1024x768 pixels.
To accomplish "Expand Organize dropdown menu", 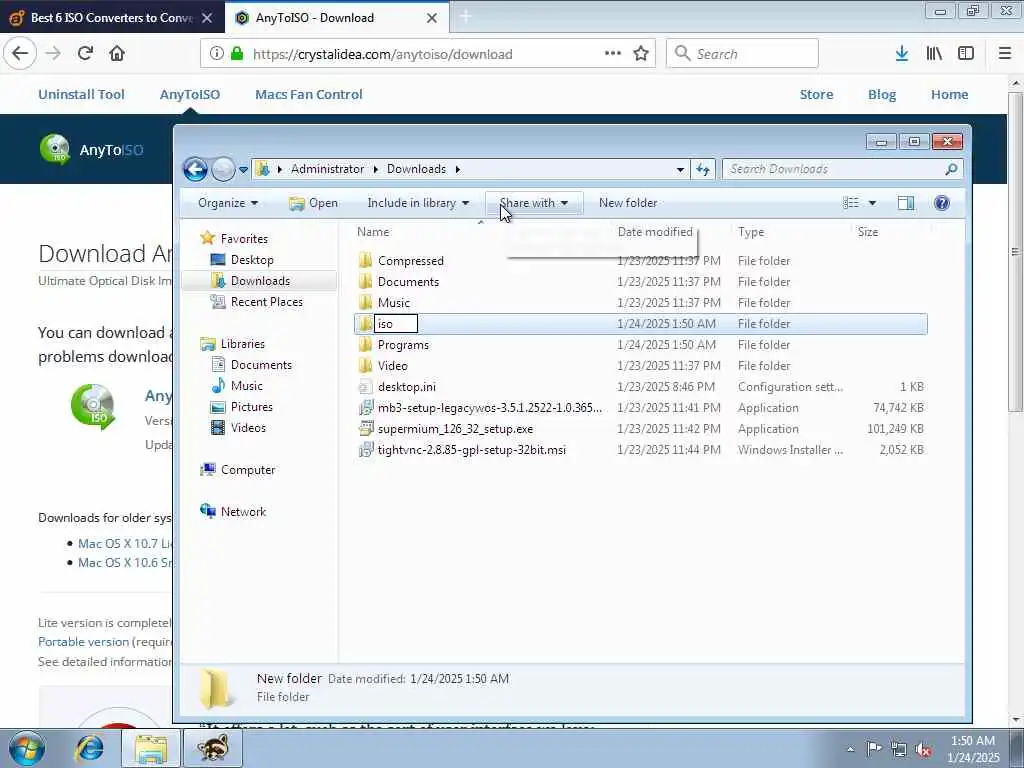I will (x=228, y=203).
